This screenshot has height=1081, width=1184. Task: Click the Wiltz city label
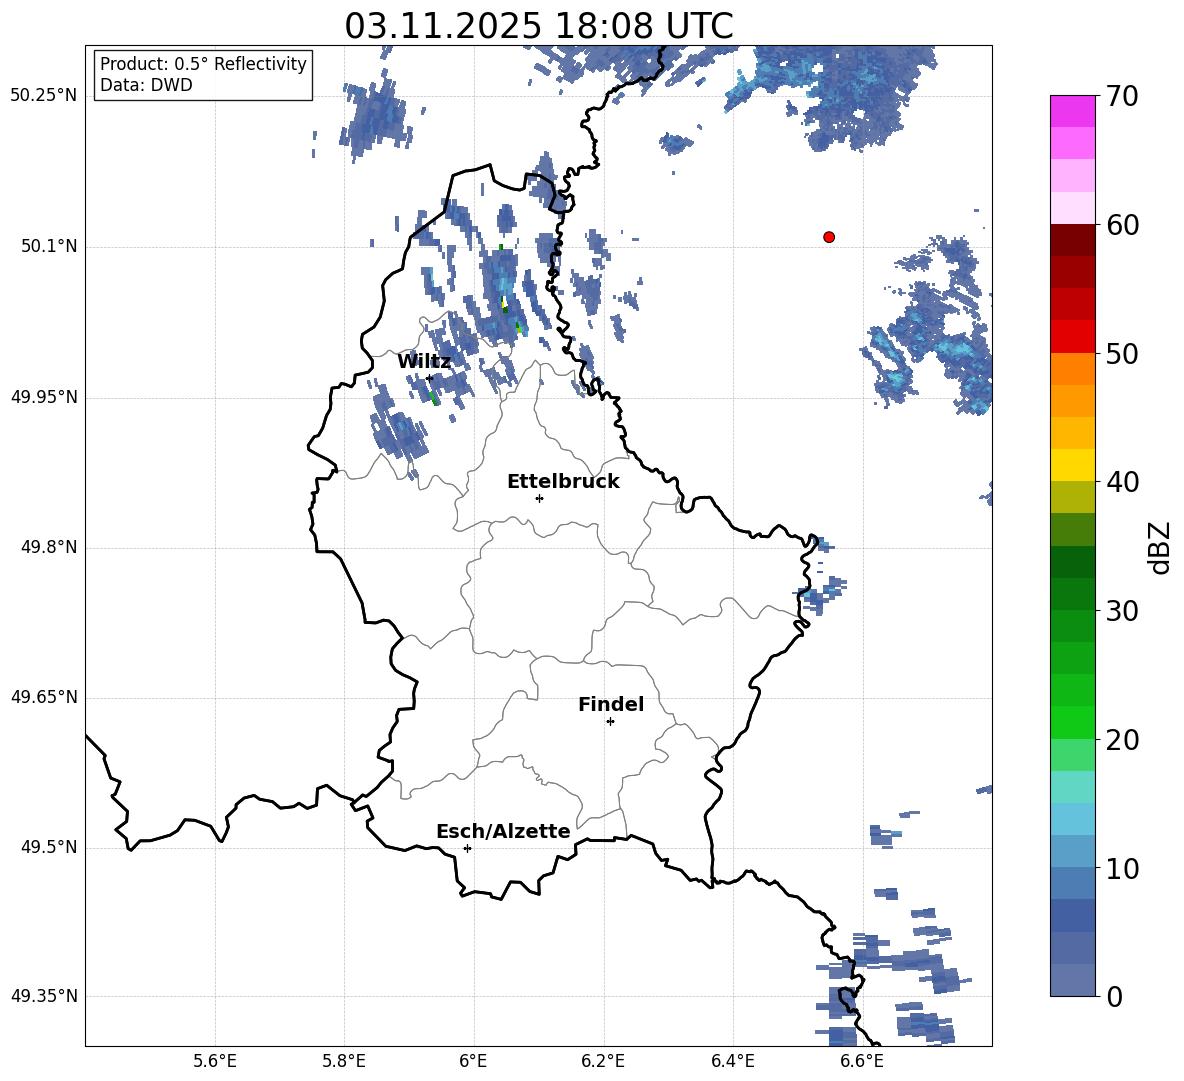(424, 362)
